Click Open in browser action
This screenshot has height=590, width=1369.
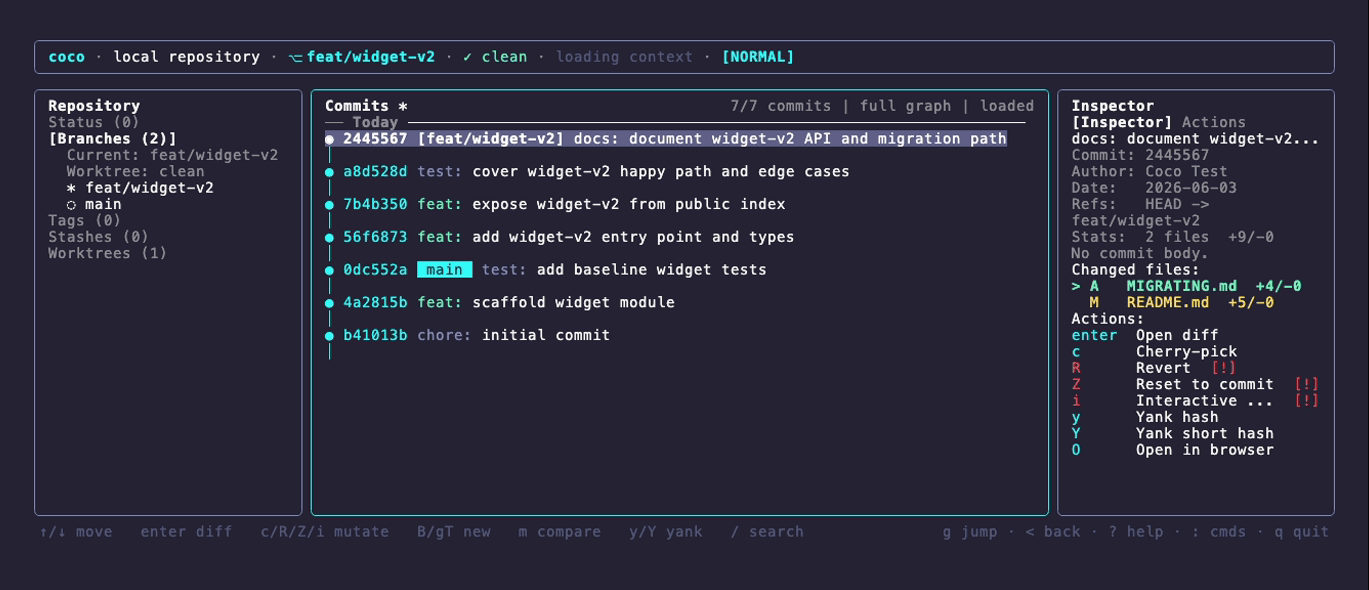point(1172,450)
